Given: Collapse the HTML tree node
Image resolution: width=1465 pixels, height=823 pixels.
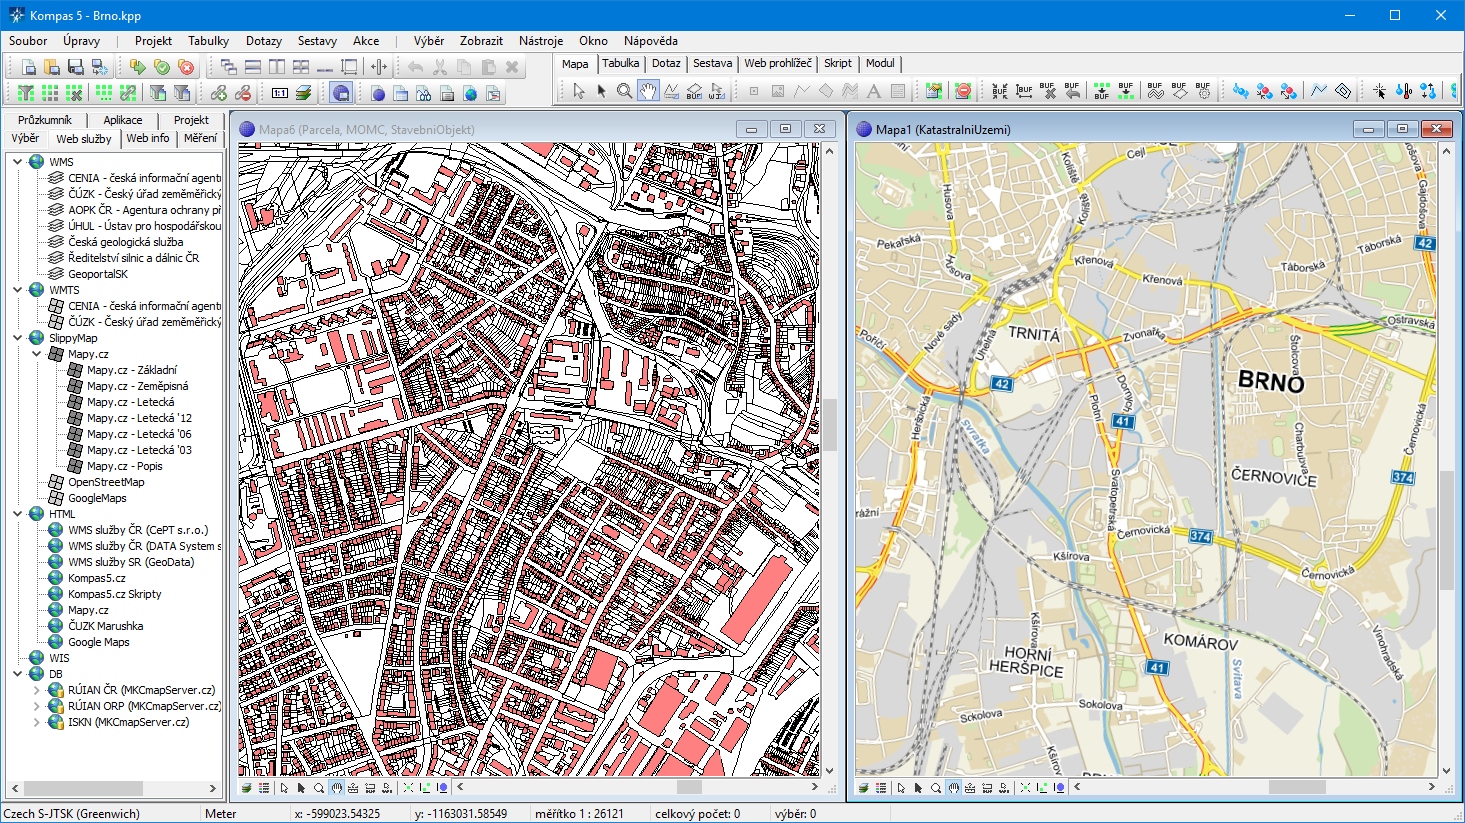Looking at the screenshot, I should [17, 514].
